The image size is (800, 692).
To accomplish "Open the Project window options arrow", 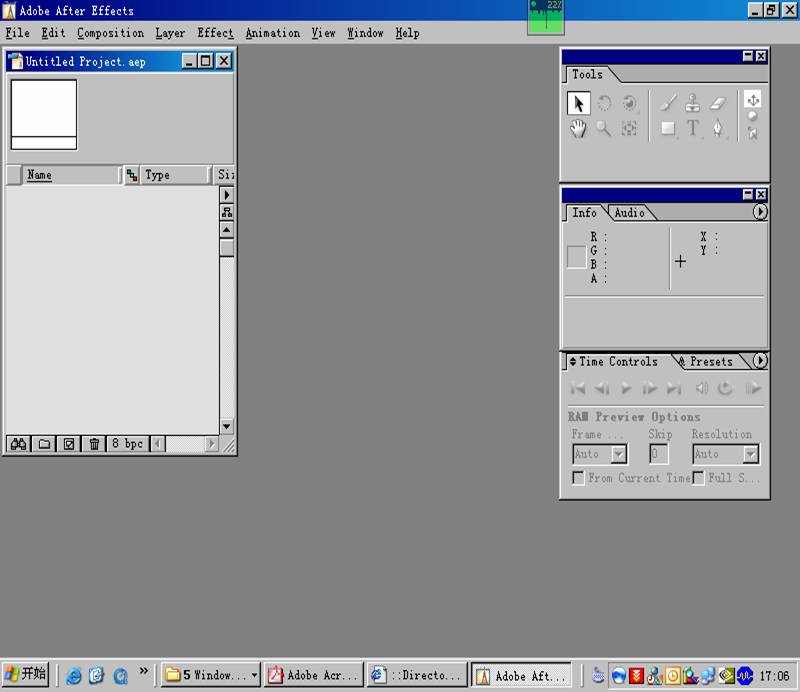I will [x=227, y=194].
